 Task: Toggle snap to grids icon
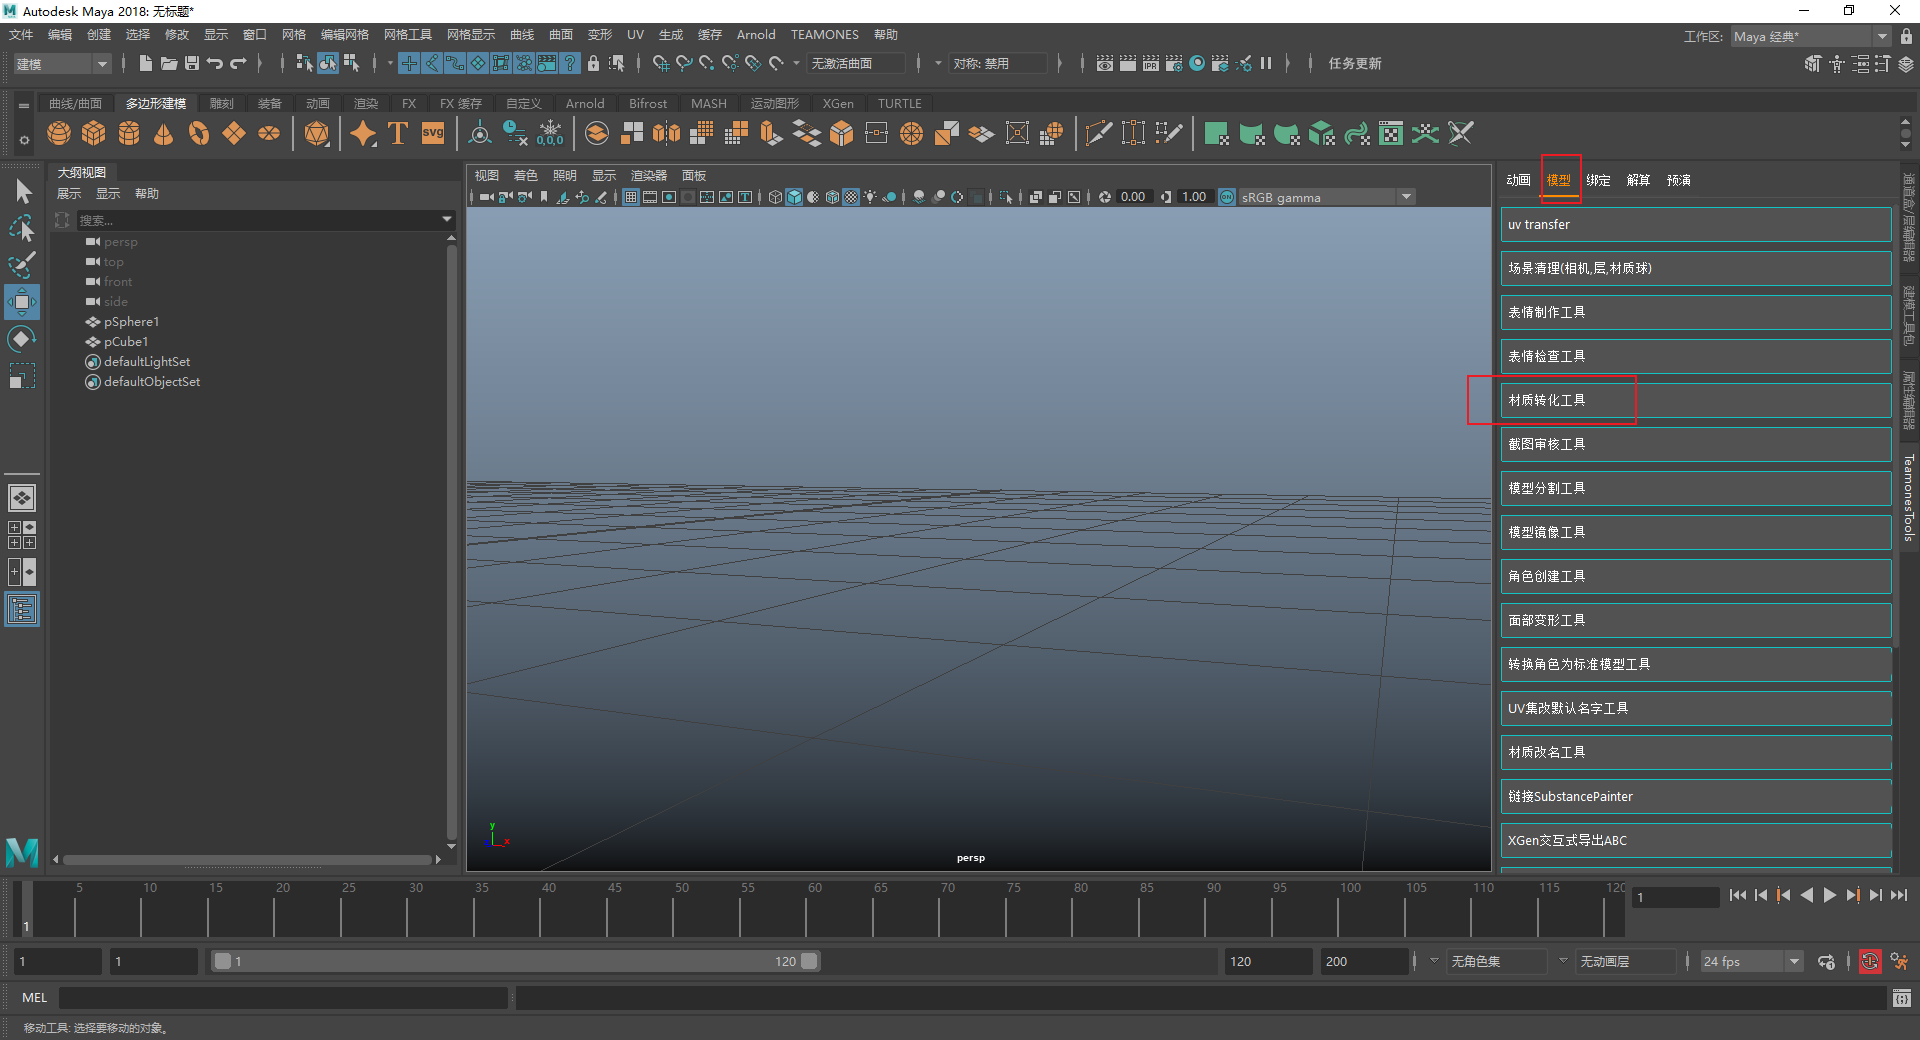tap(660, 63)
